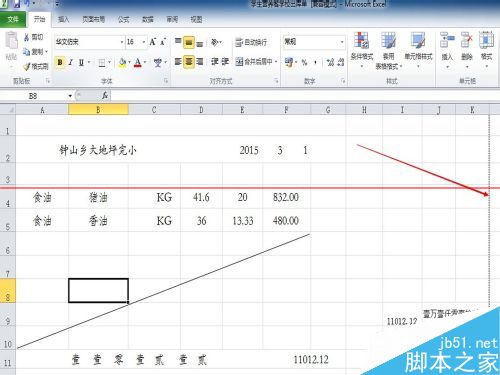
Task: Open the font name combo box dropdown
Action: pos(122,42)
